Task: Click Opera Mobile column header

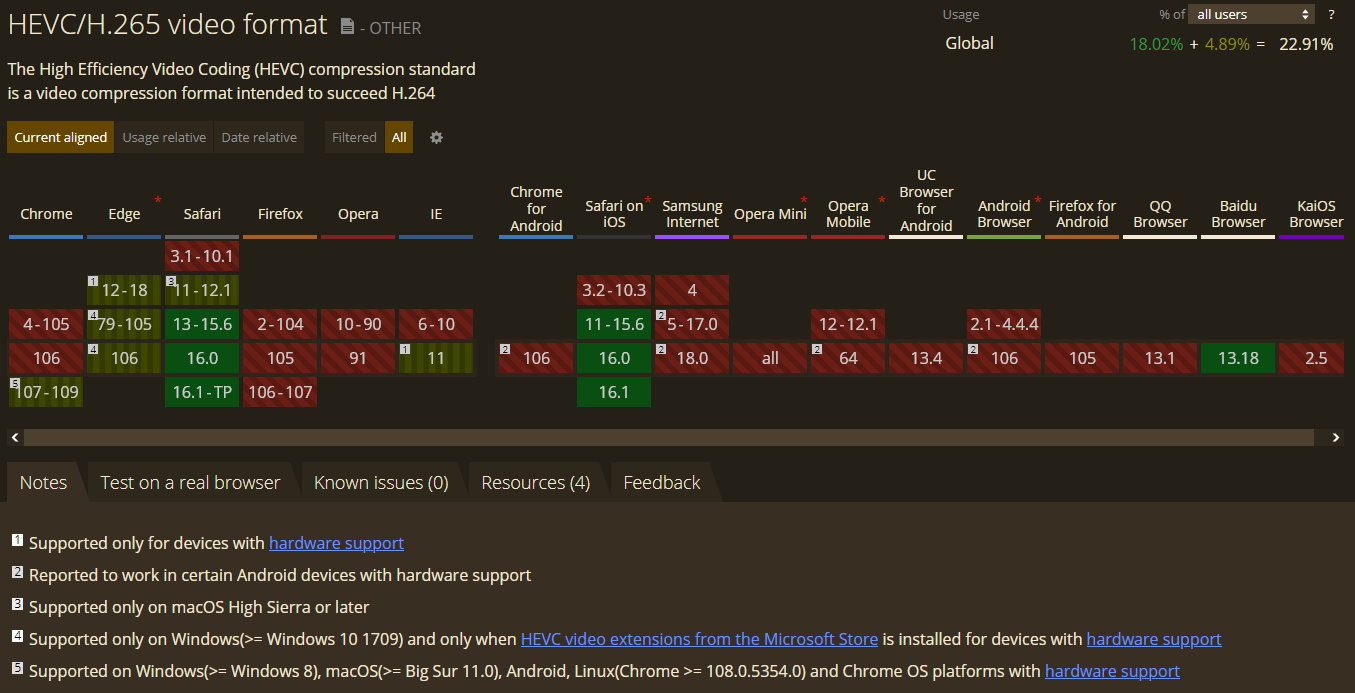Action: [848, 214]
